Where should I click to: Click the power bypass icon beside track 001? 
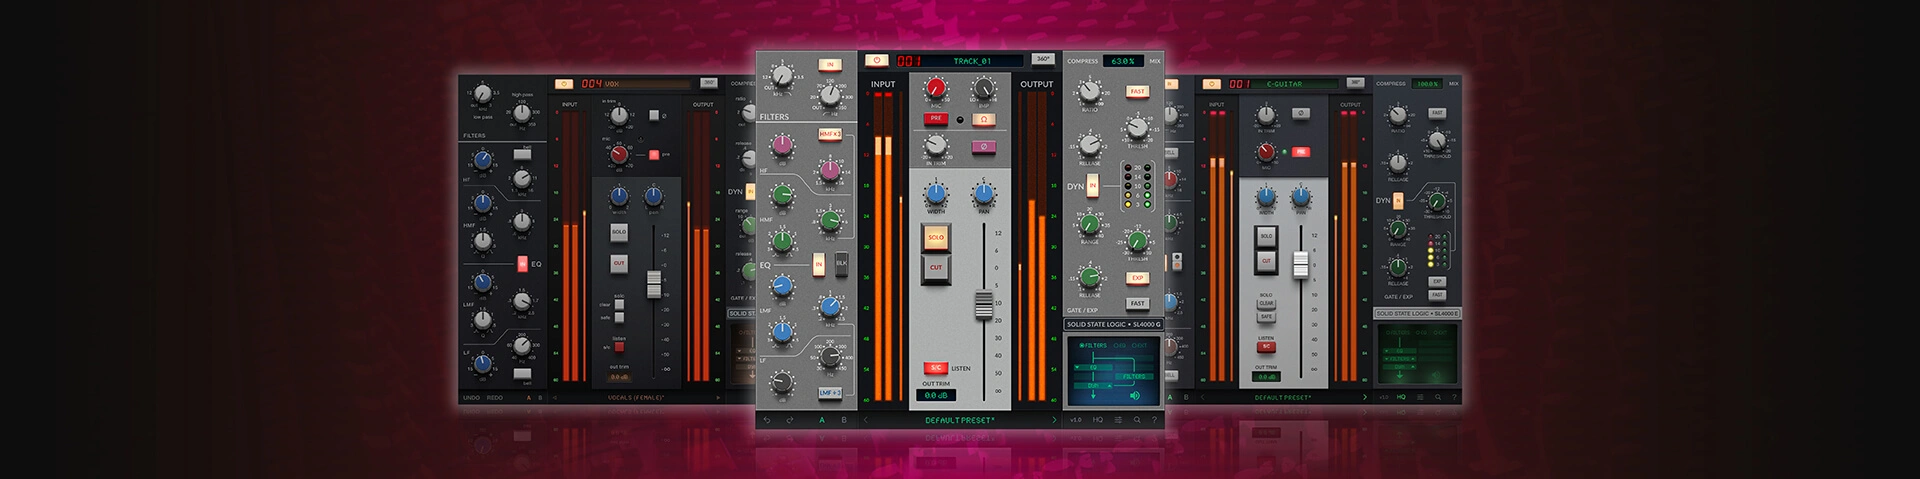(876, 60)
